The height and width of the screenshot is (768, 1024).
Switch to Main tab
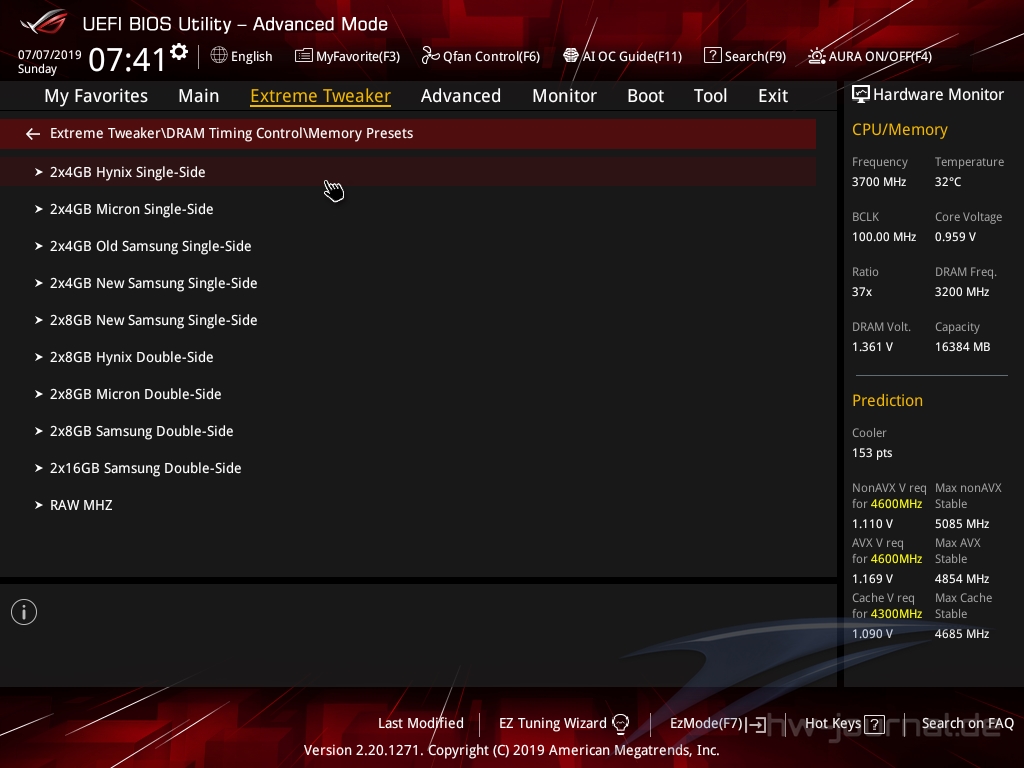(x=199, y=96)
